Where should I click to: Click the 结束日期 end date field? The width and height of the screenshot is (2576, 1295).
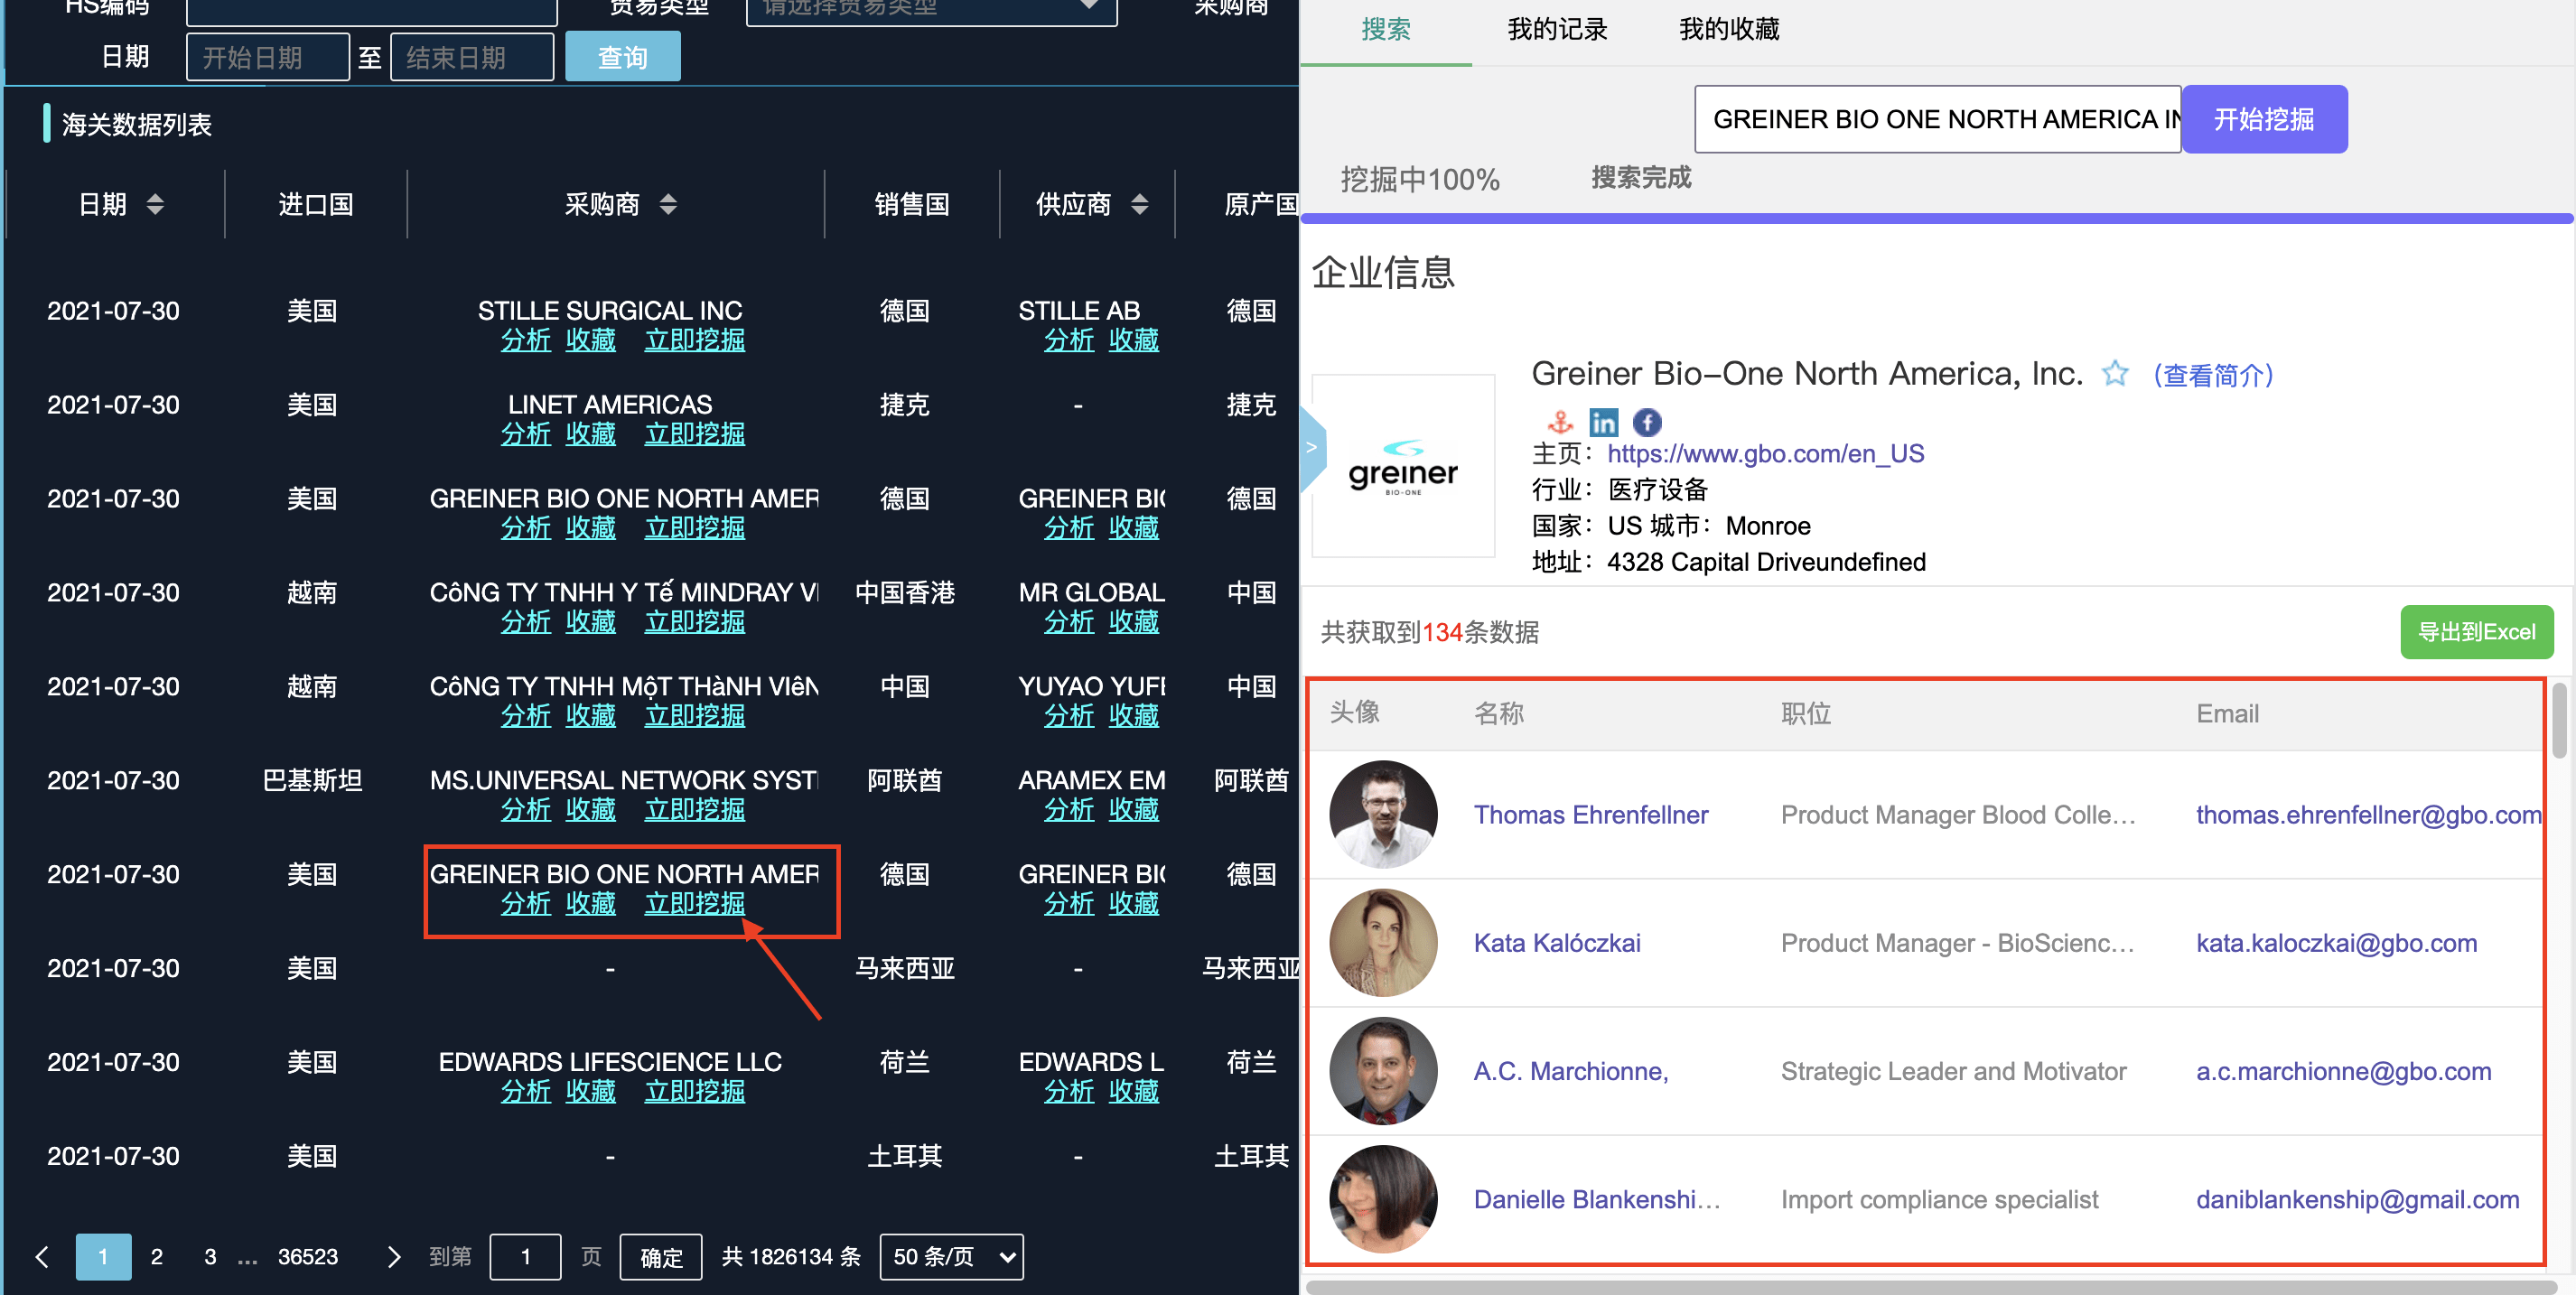pyautogui.click(x=472, y=57)
